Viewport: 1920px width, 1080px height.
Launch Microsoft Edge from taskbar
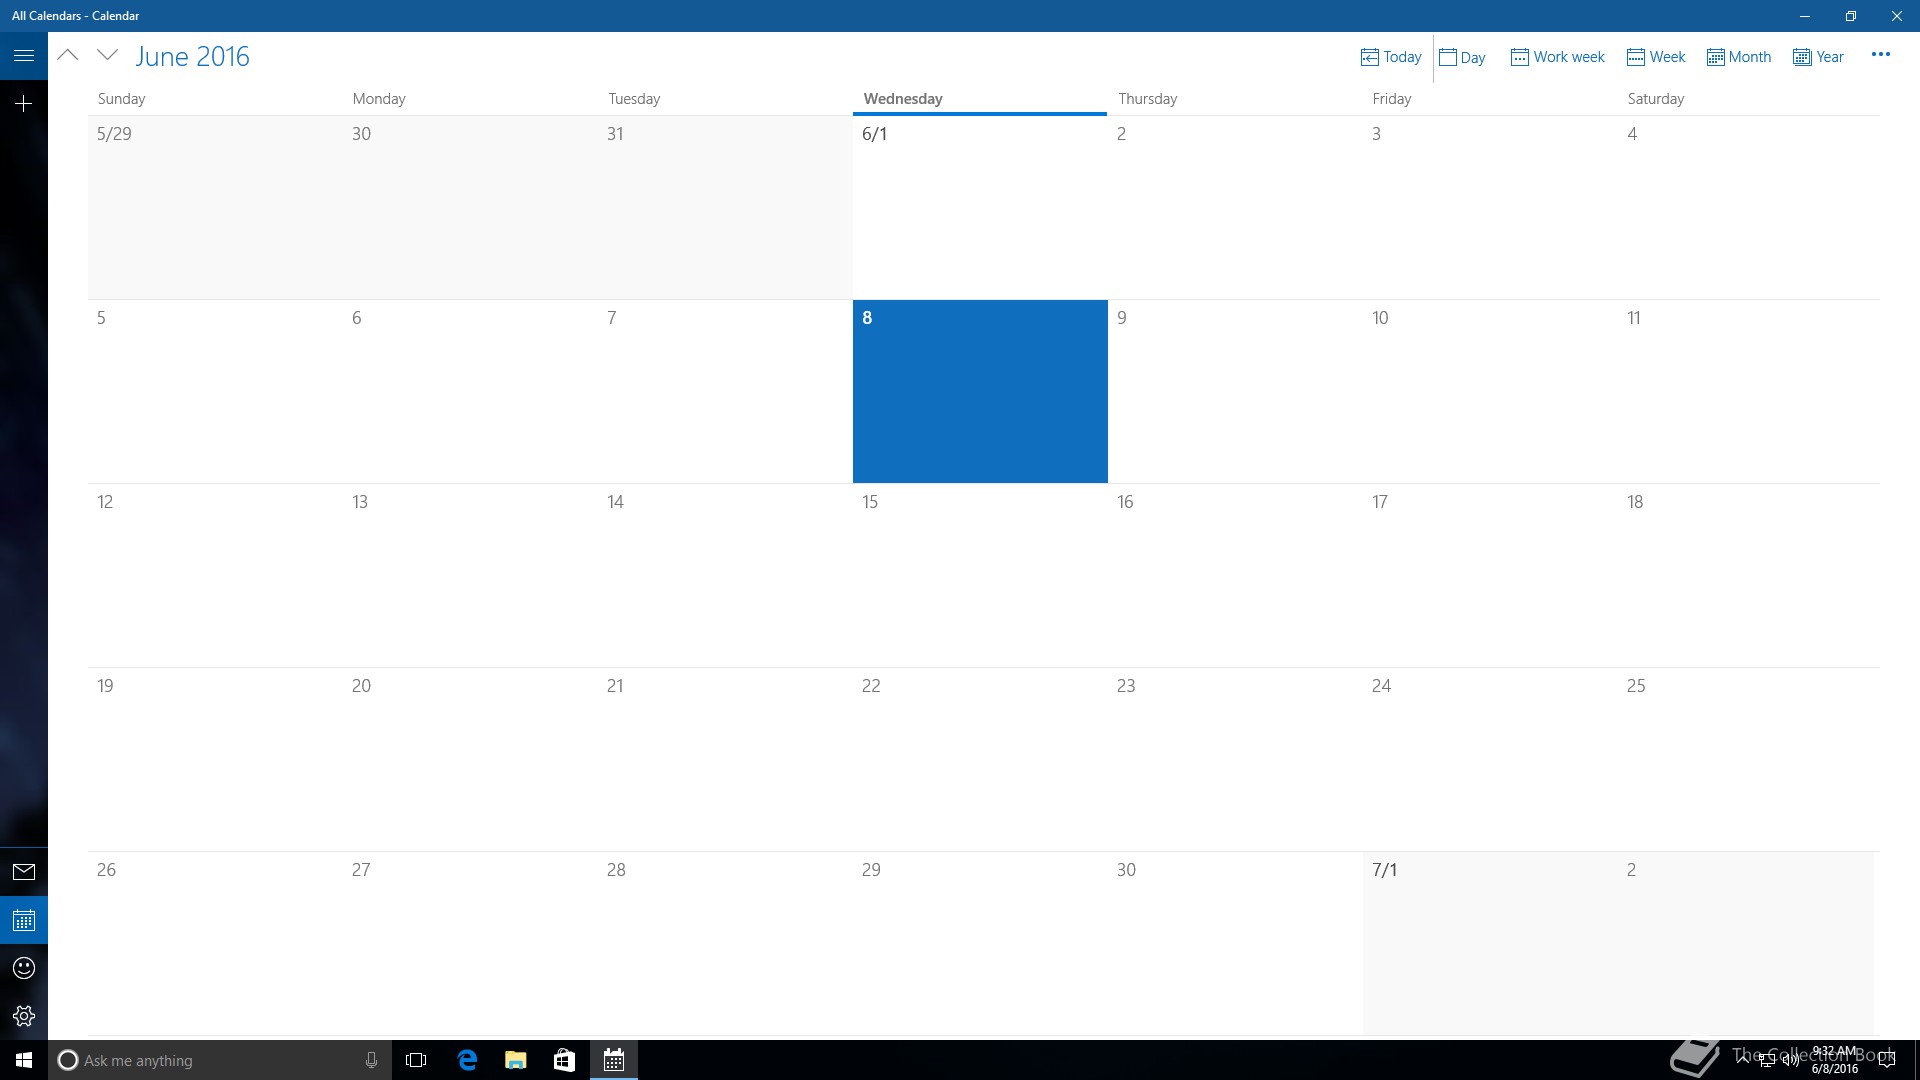(x=467, y=1060)
